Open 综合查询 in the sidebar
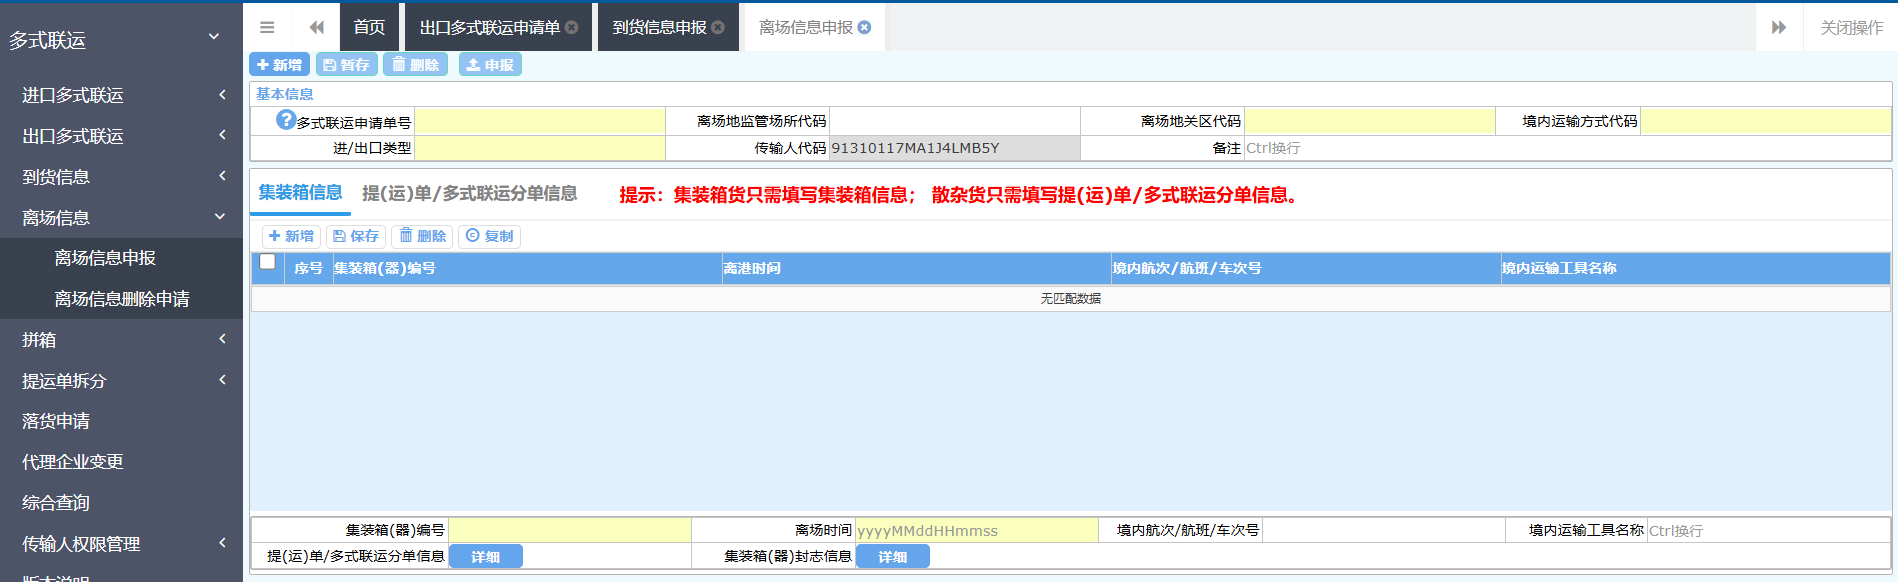This screenshot has height=582, width=1898. point(121,503)
